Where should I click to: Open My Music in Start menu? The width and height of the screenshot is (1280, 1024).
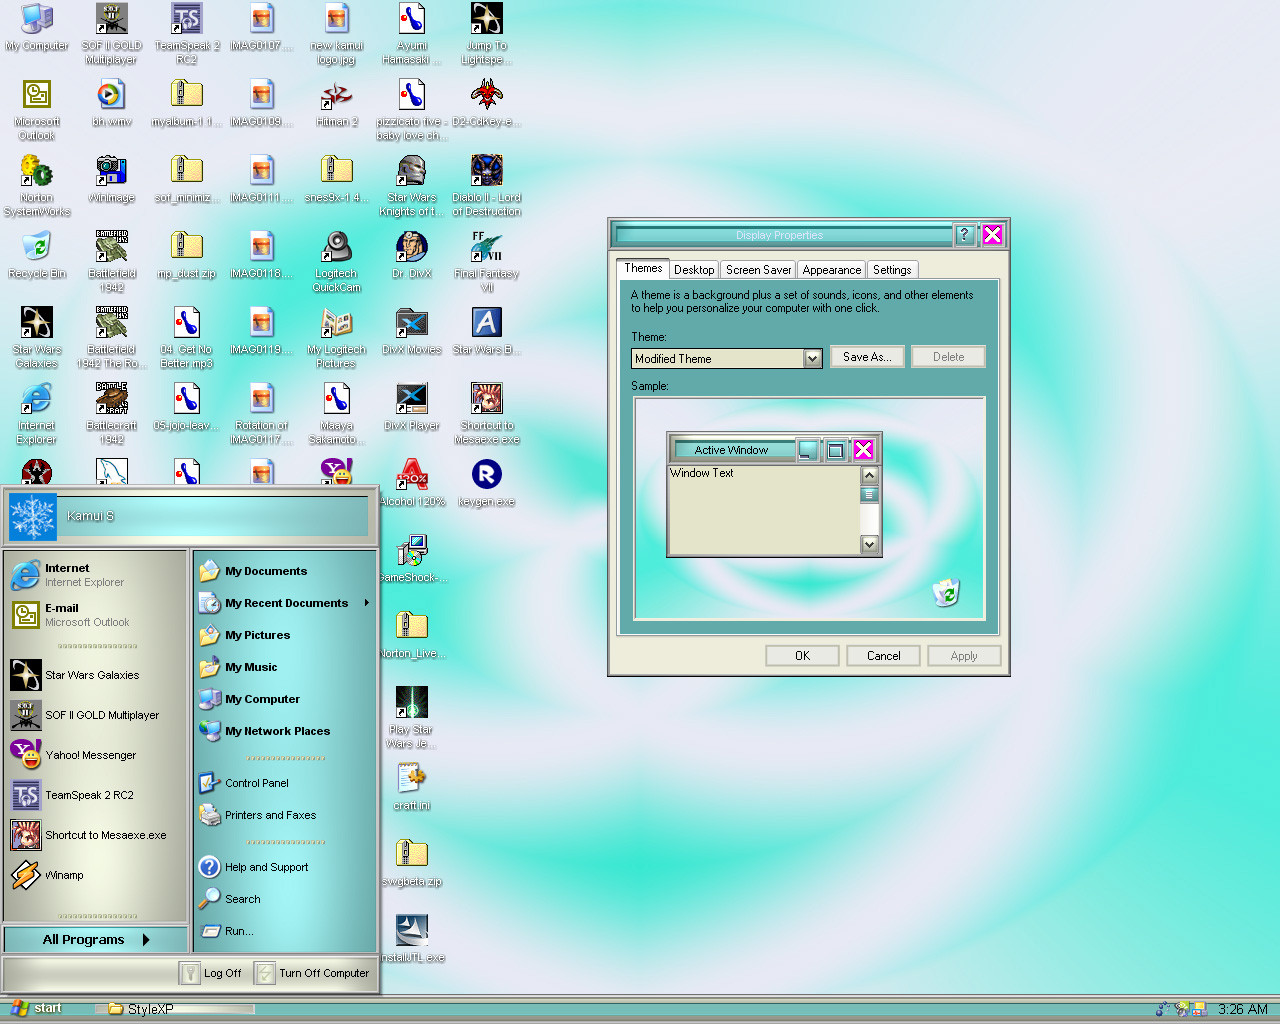pos(285,667)
